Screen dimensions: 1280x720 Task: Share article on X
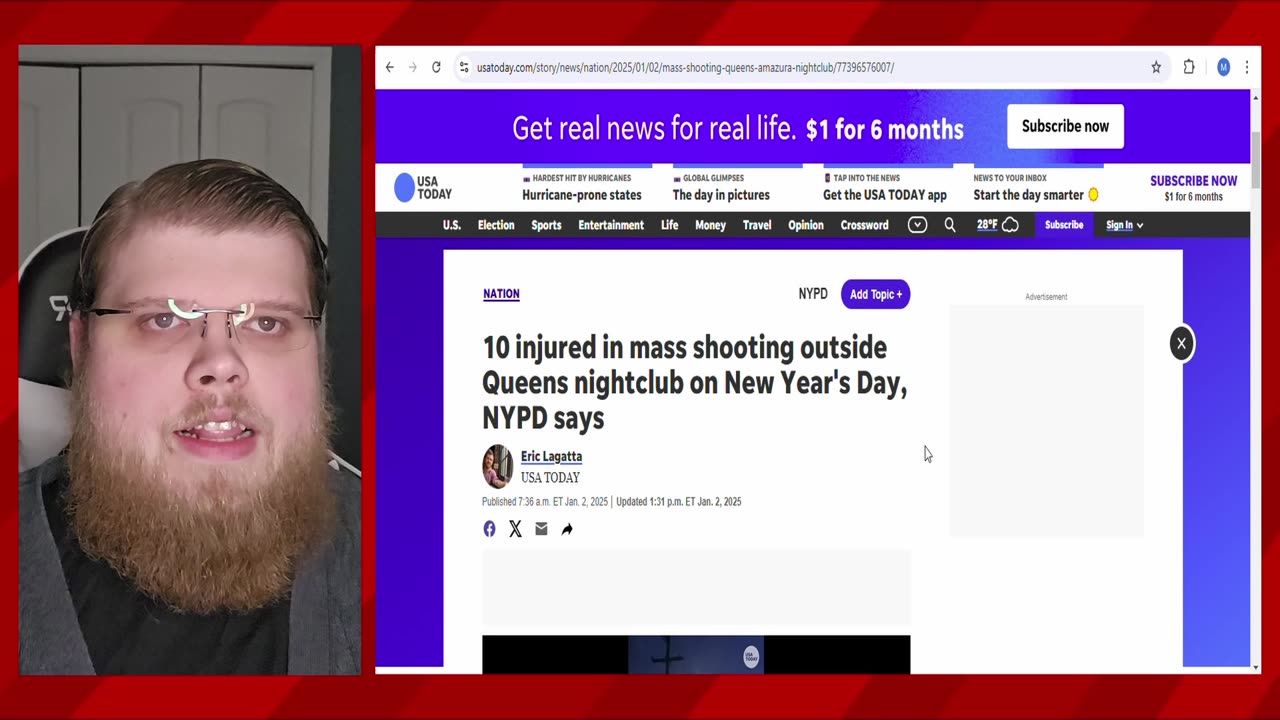pos(515,529)
